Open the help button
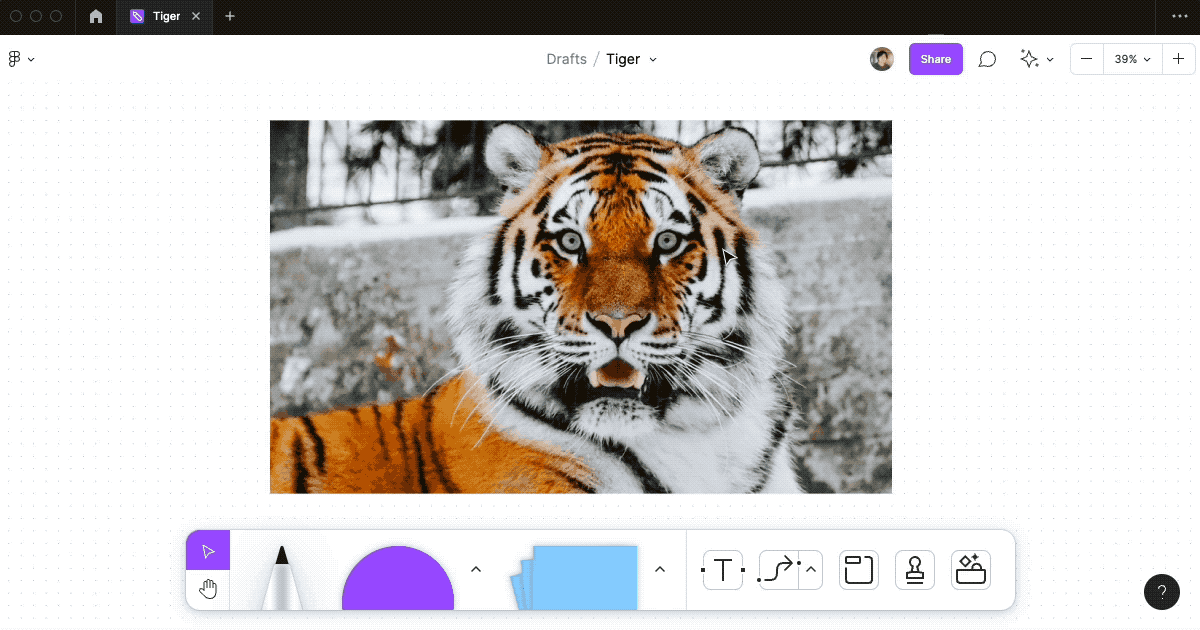Screen dimensions: 1200x630 click(x=1162, y=591)
